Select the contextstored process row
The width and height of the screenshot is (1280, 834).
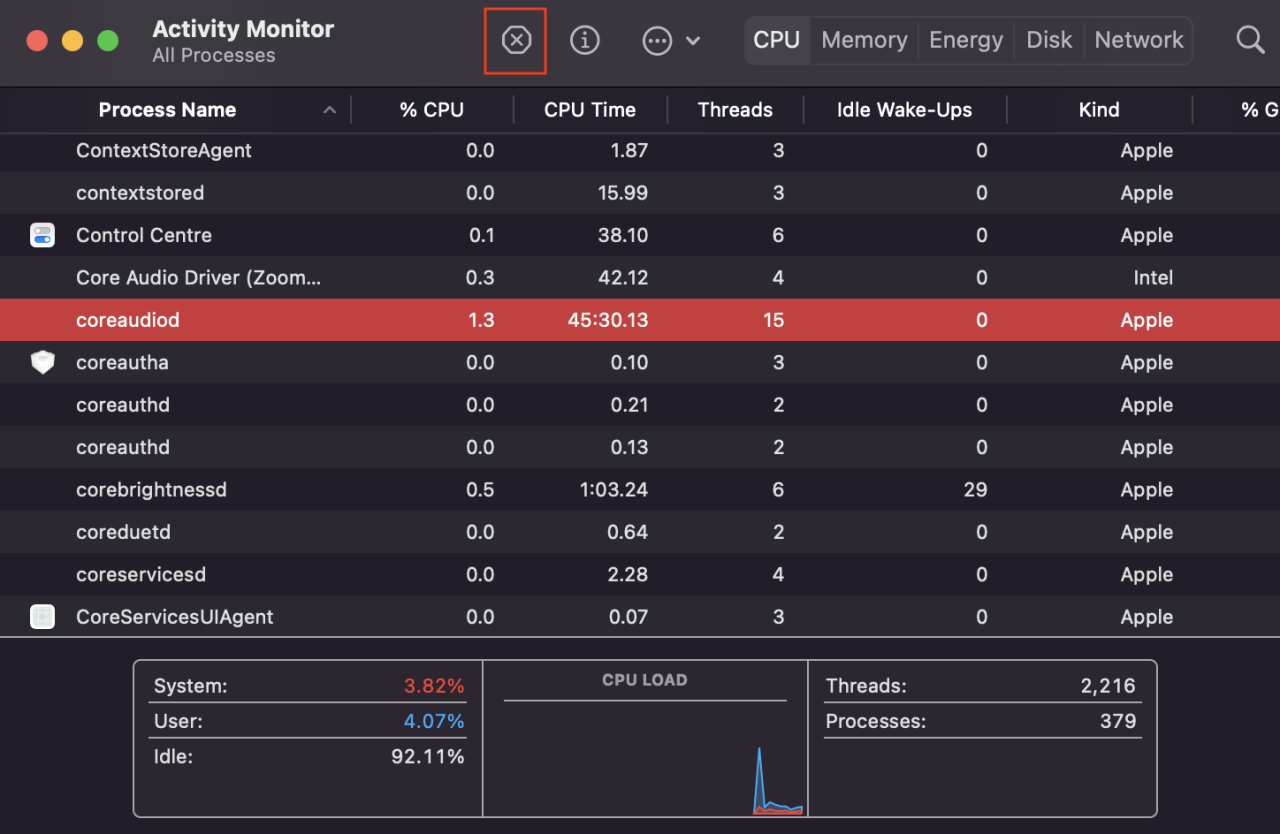(x=640, y=193)
